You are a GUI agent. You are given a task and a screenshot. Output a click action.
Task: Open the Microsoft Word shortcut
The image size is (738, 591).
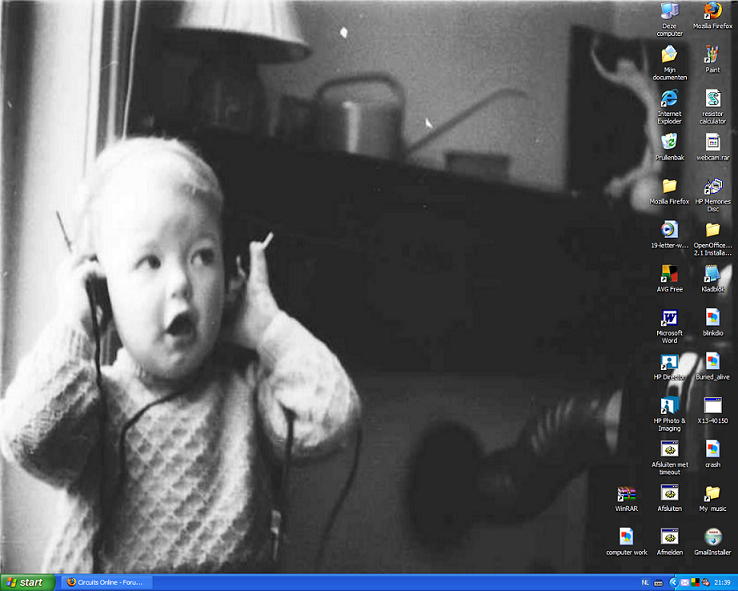669,318
